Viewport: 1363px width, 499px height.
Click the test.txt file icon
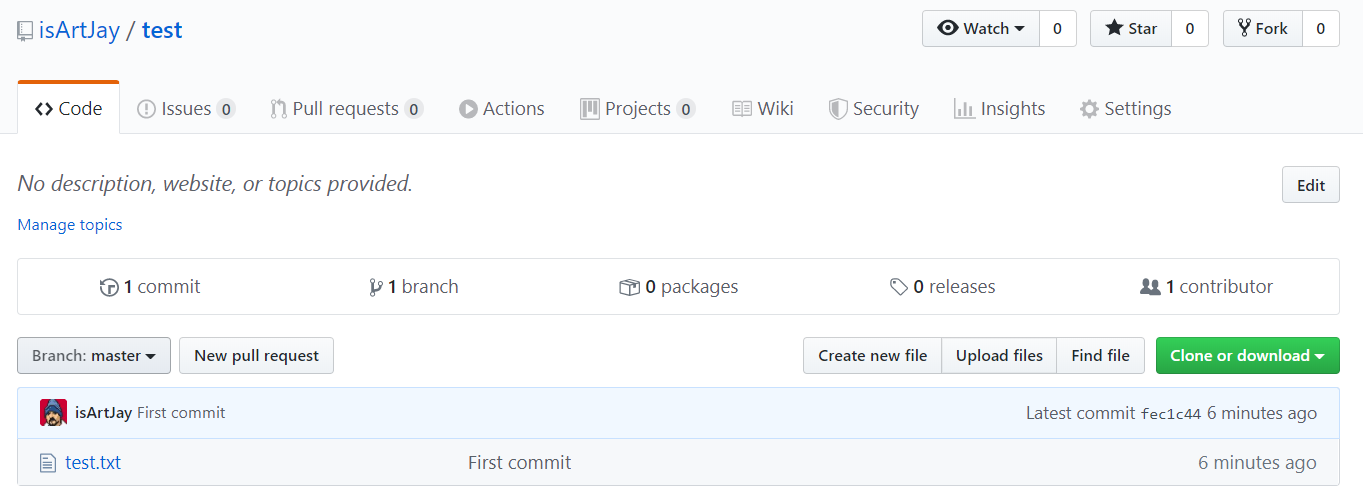click(x=47, y=463)
